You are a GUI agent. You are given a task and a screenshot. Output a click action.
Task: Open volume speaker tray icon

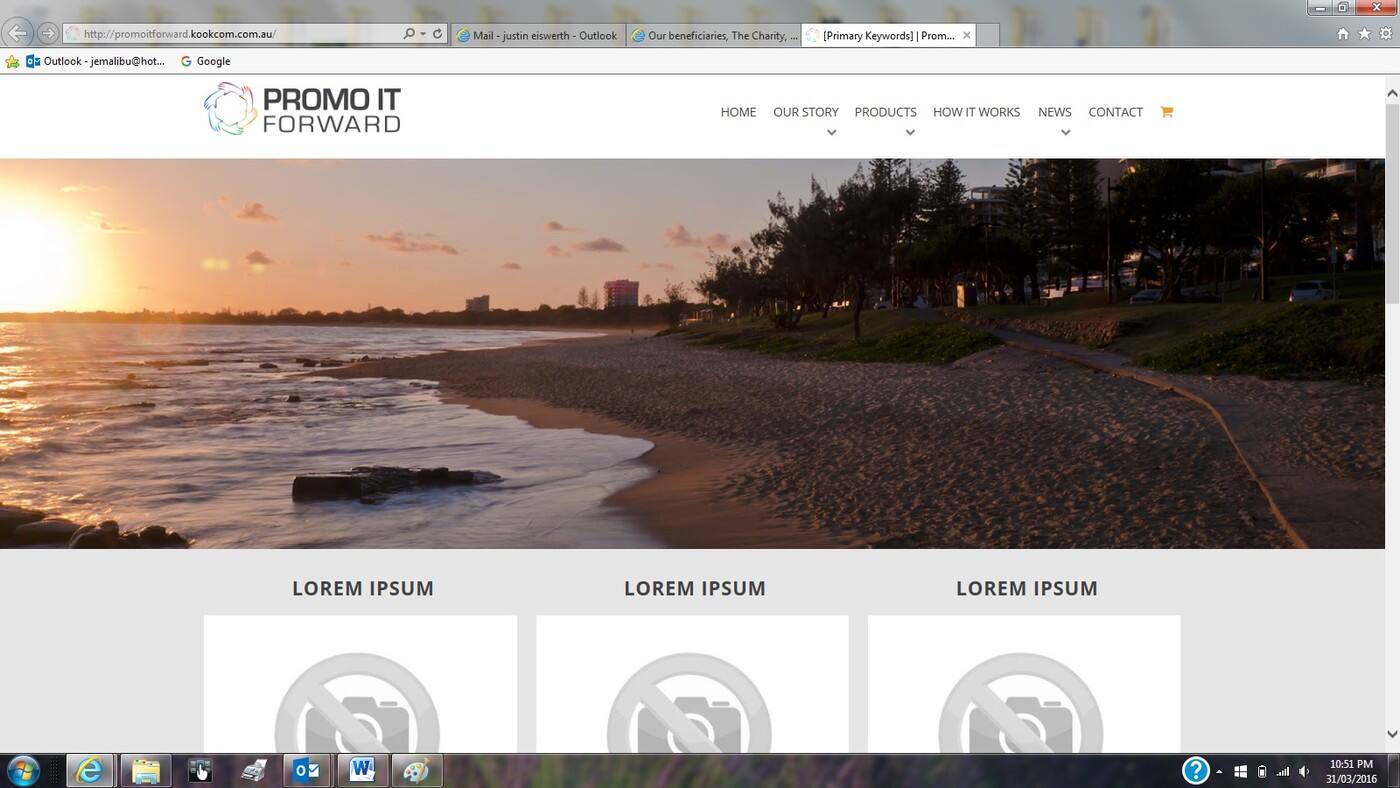point(1304,771)
